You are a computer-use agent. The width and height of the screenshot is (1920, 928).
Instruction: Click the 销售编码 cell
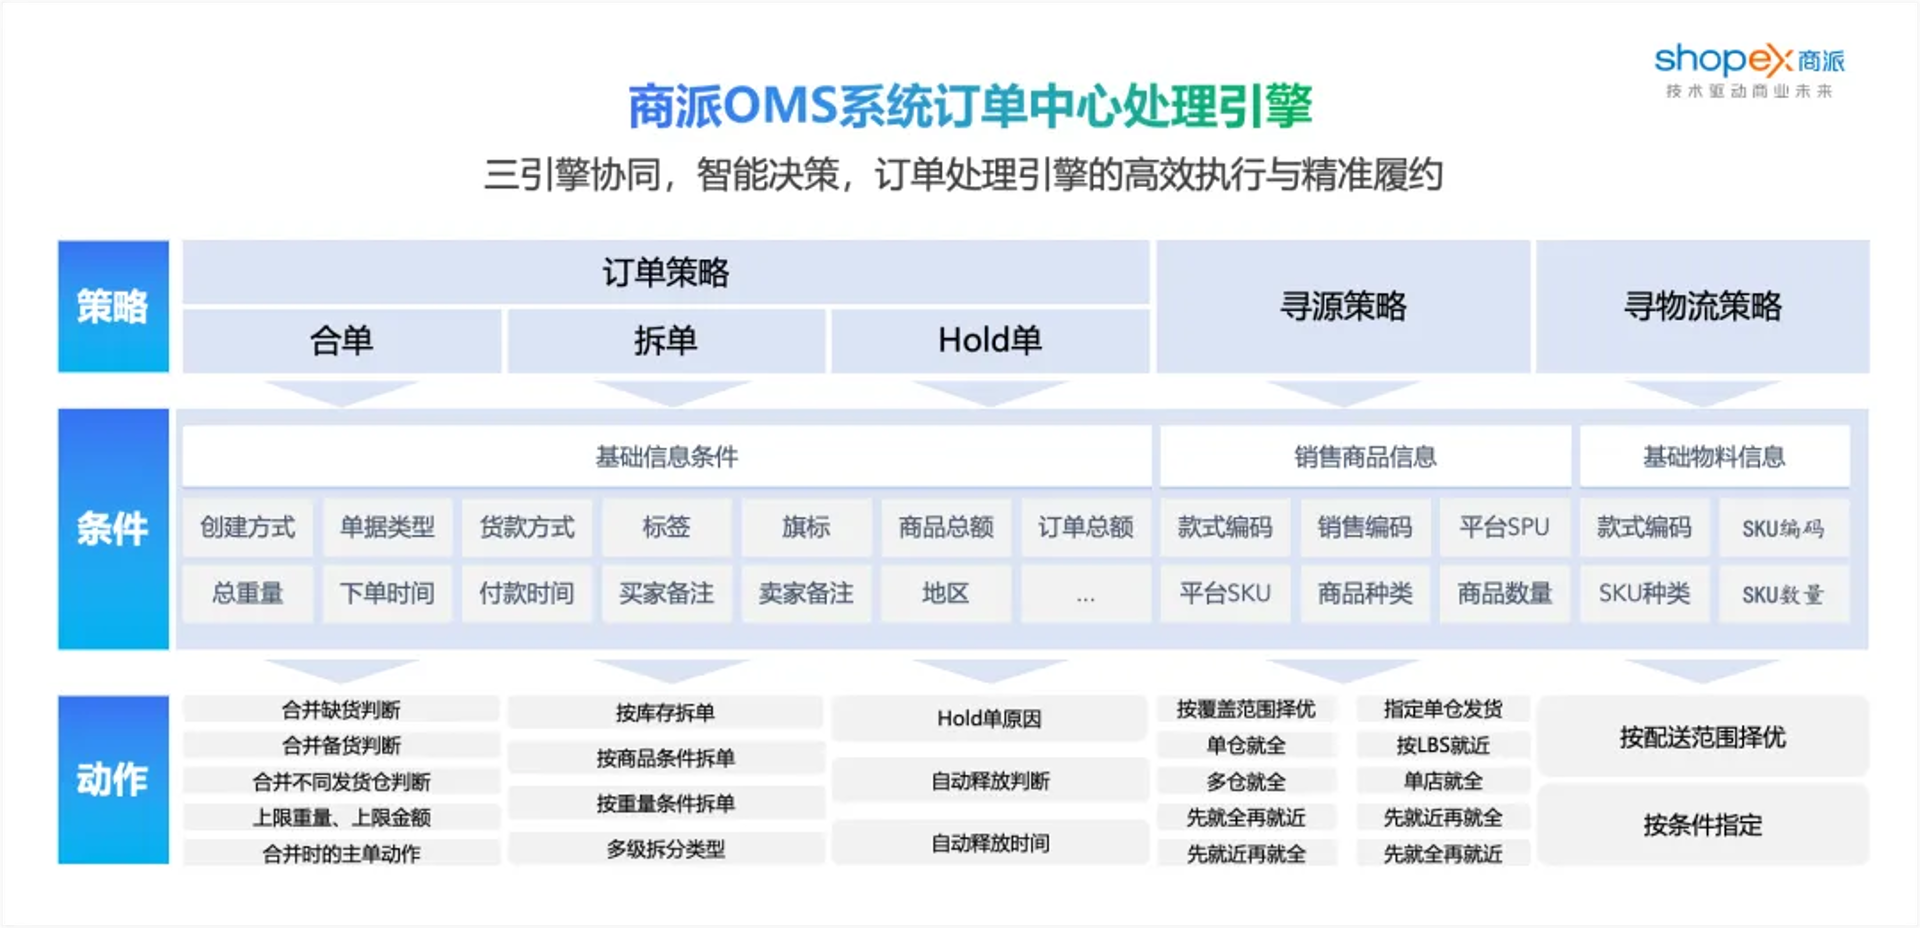[1365, 527]
